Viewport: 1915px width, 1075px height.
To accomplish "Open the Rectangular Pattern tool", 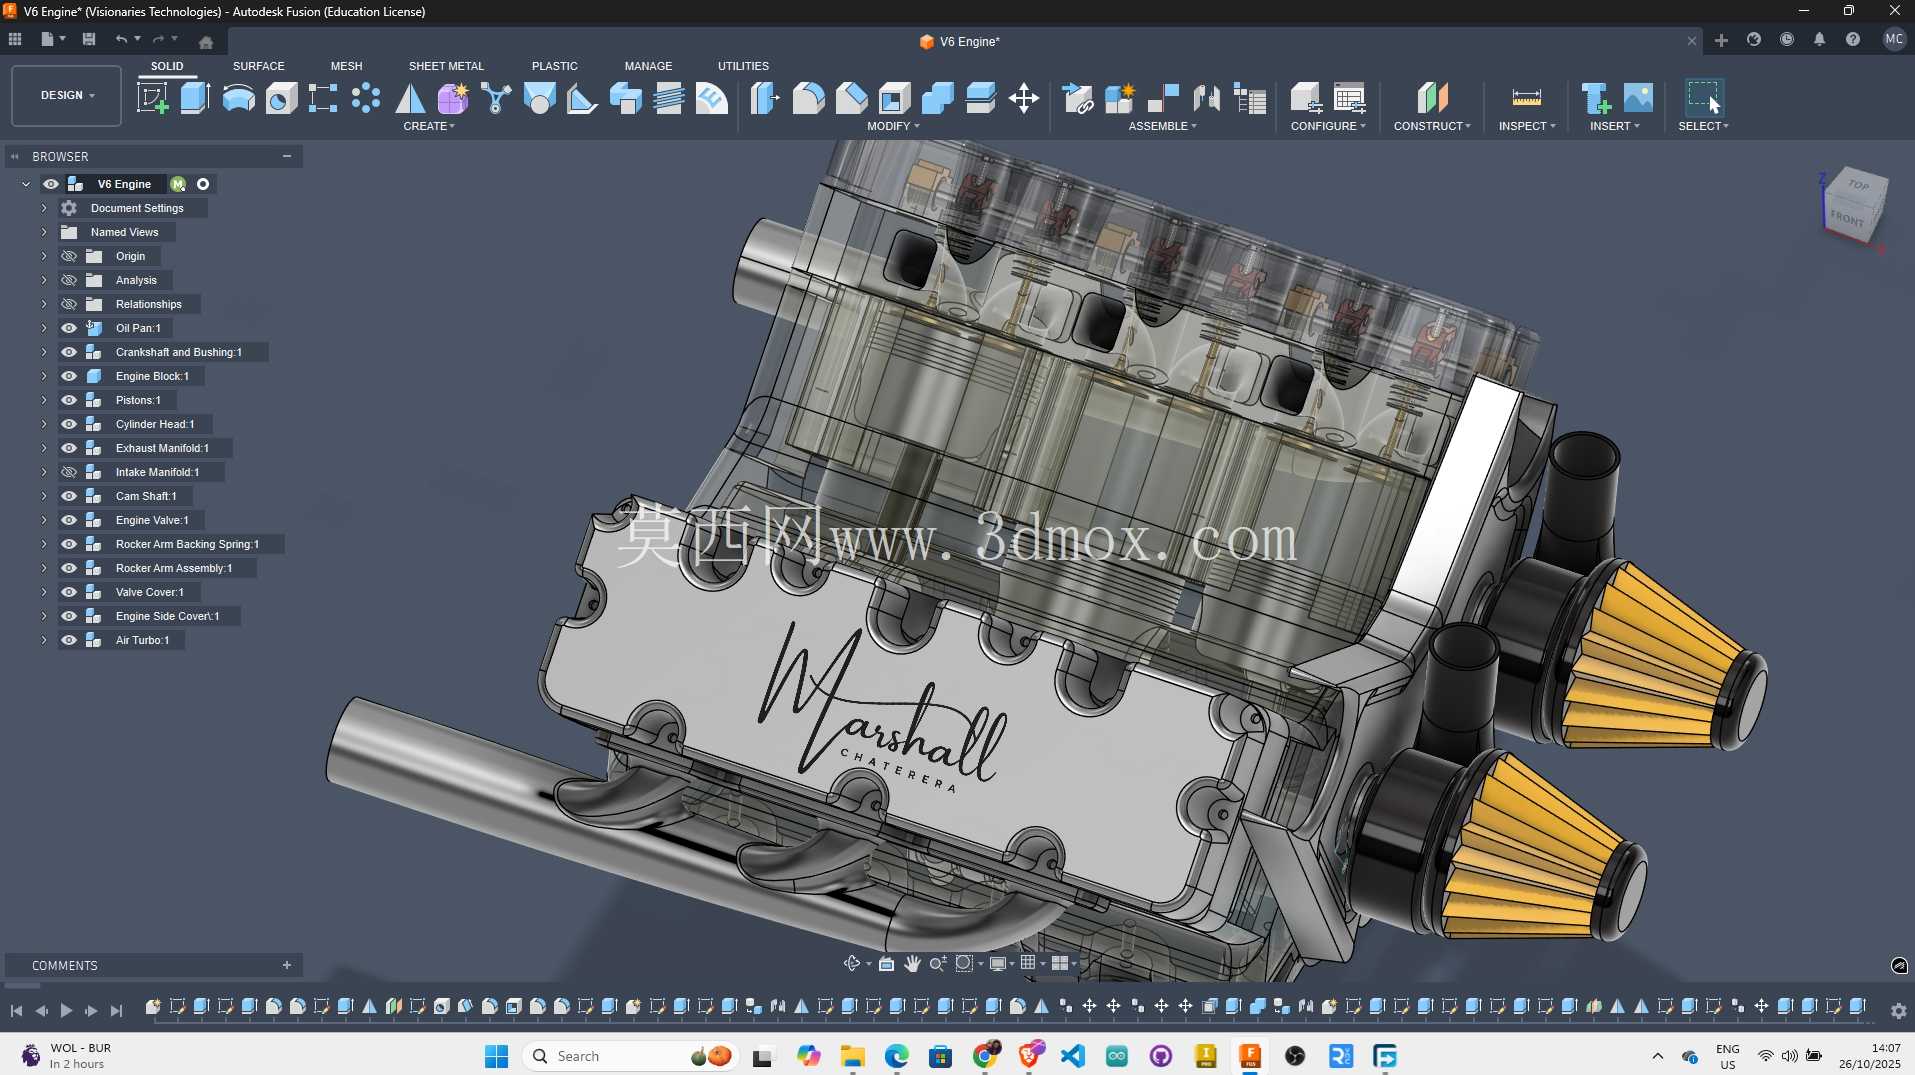I will click(x=323, y=98).
